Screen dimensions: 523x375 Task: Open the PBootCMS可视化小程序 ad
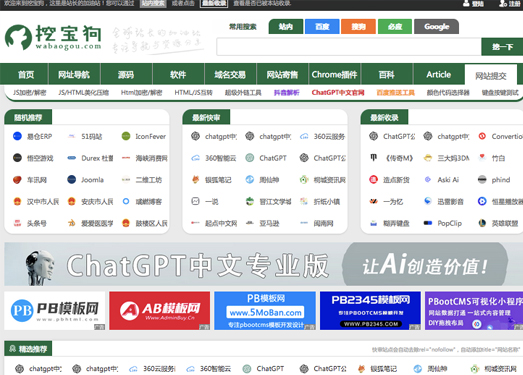474,311
